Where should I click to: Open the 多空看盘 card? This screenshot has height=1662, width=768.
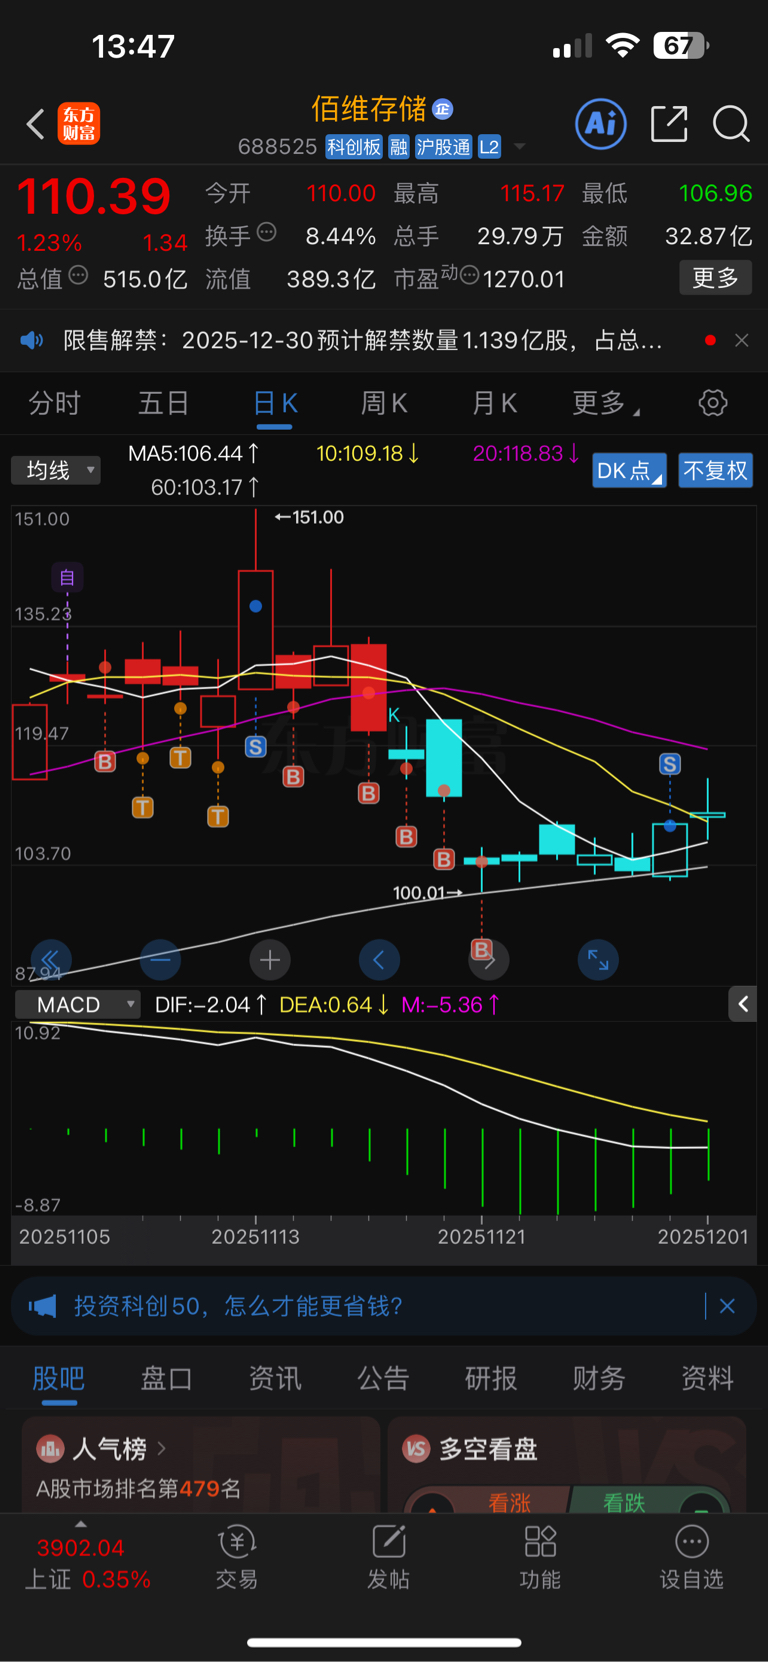click(567, 1465)
